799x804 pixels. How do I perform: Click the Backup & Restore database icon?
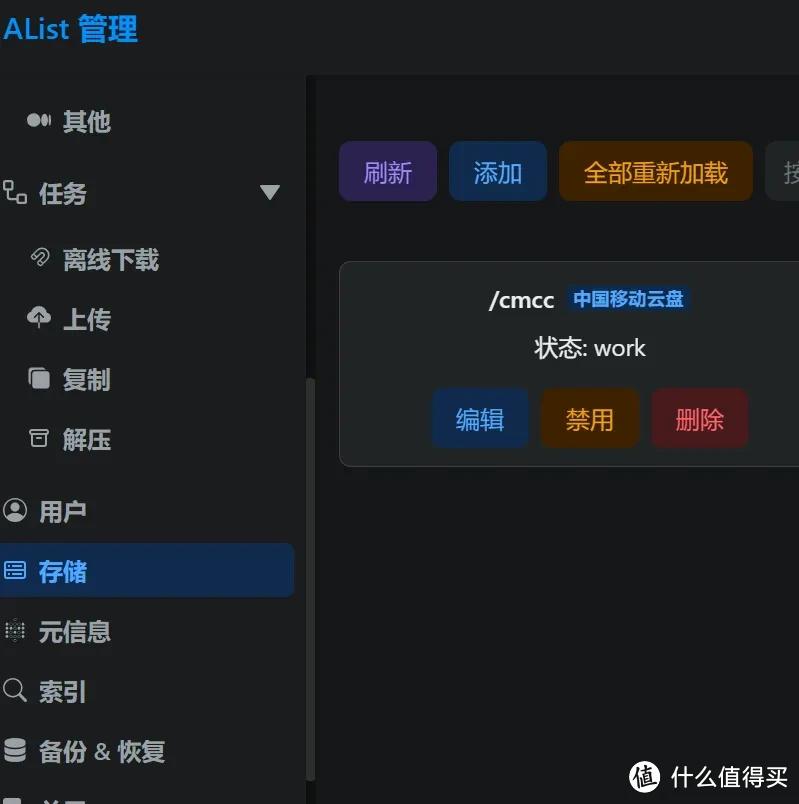coord(15,751)
